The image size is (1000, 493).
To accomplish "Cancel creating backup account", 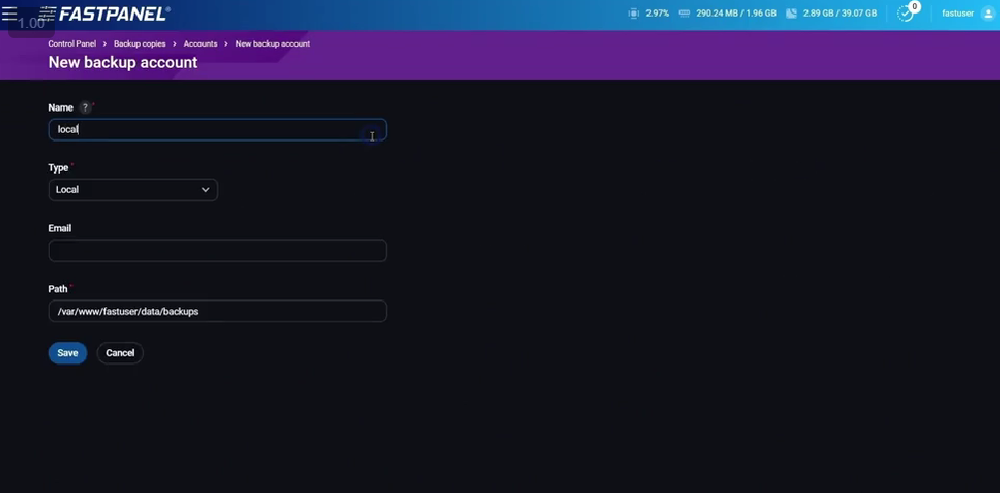I will pyautogui.click(x=120, y=353).
